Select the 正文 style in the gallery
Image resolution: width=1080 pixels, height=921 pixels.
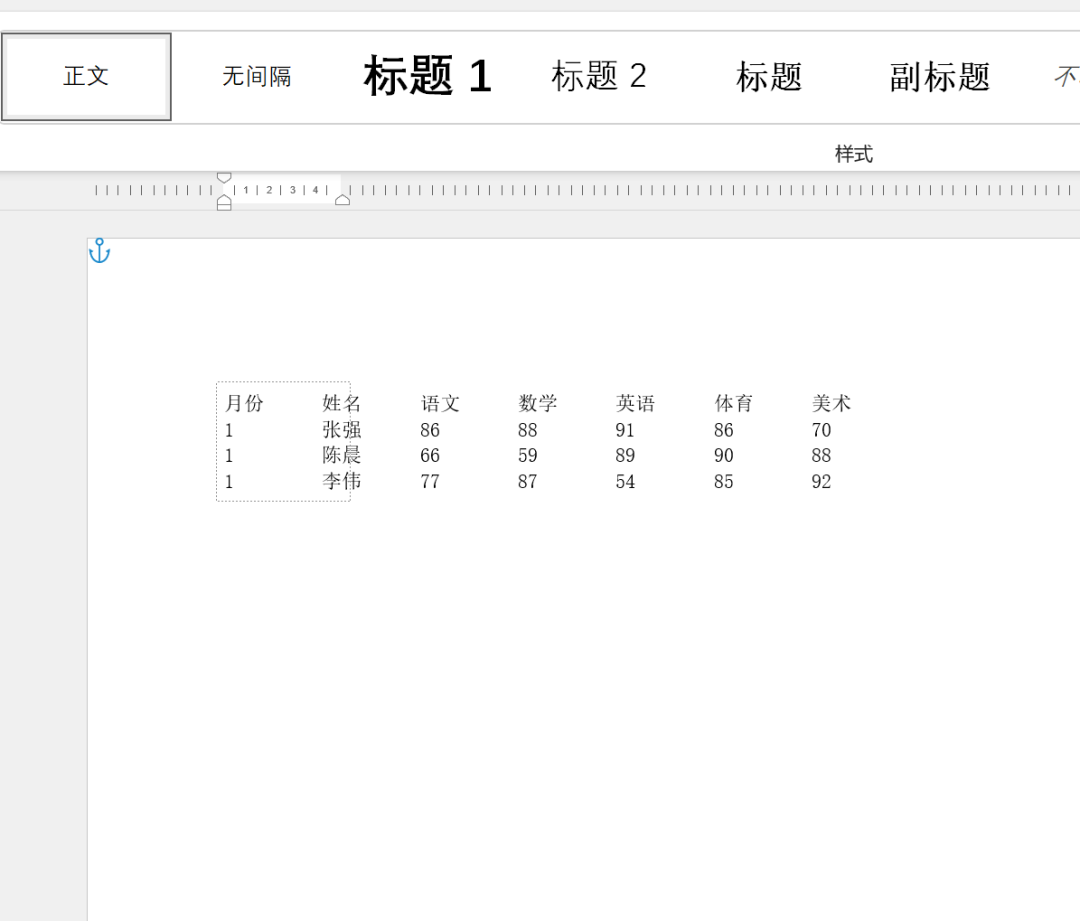pyautogui.click(x=85, y=77)
